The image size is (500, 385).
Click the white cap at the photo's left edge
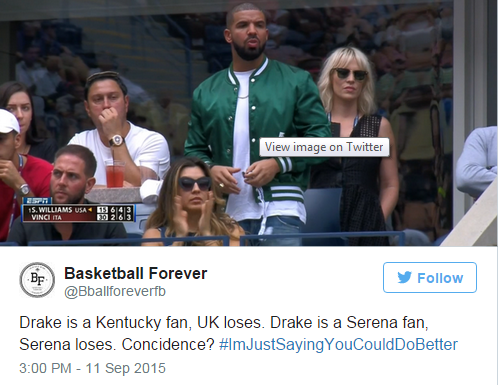point(9,121)
